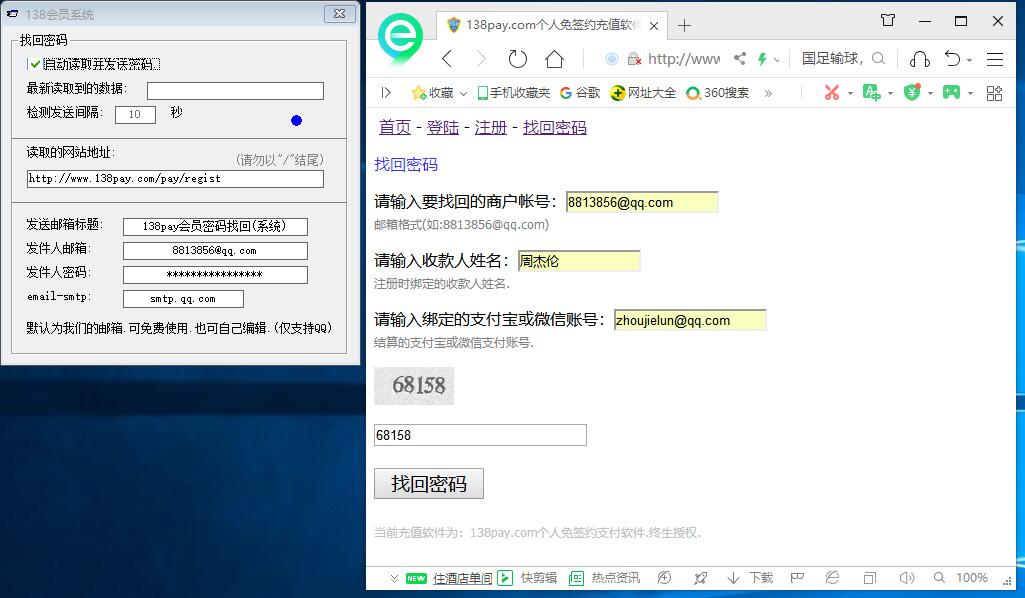Expand the 收藏 favorites dropdown arrow
Image resolution: width=1025 pixels, height=598 pixels.
[x=463, y=93]
